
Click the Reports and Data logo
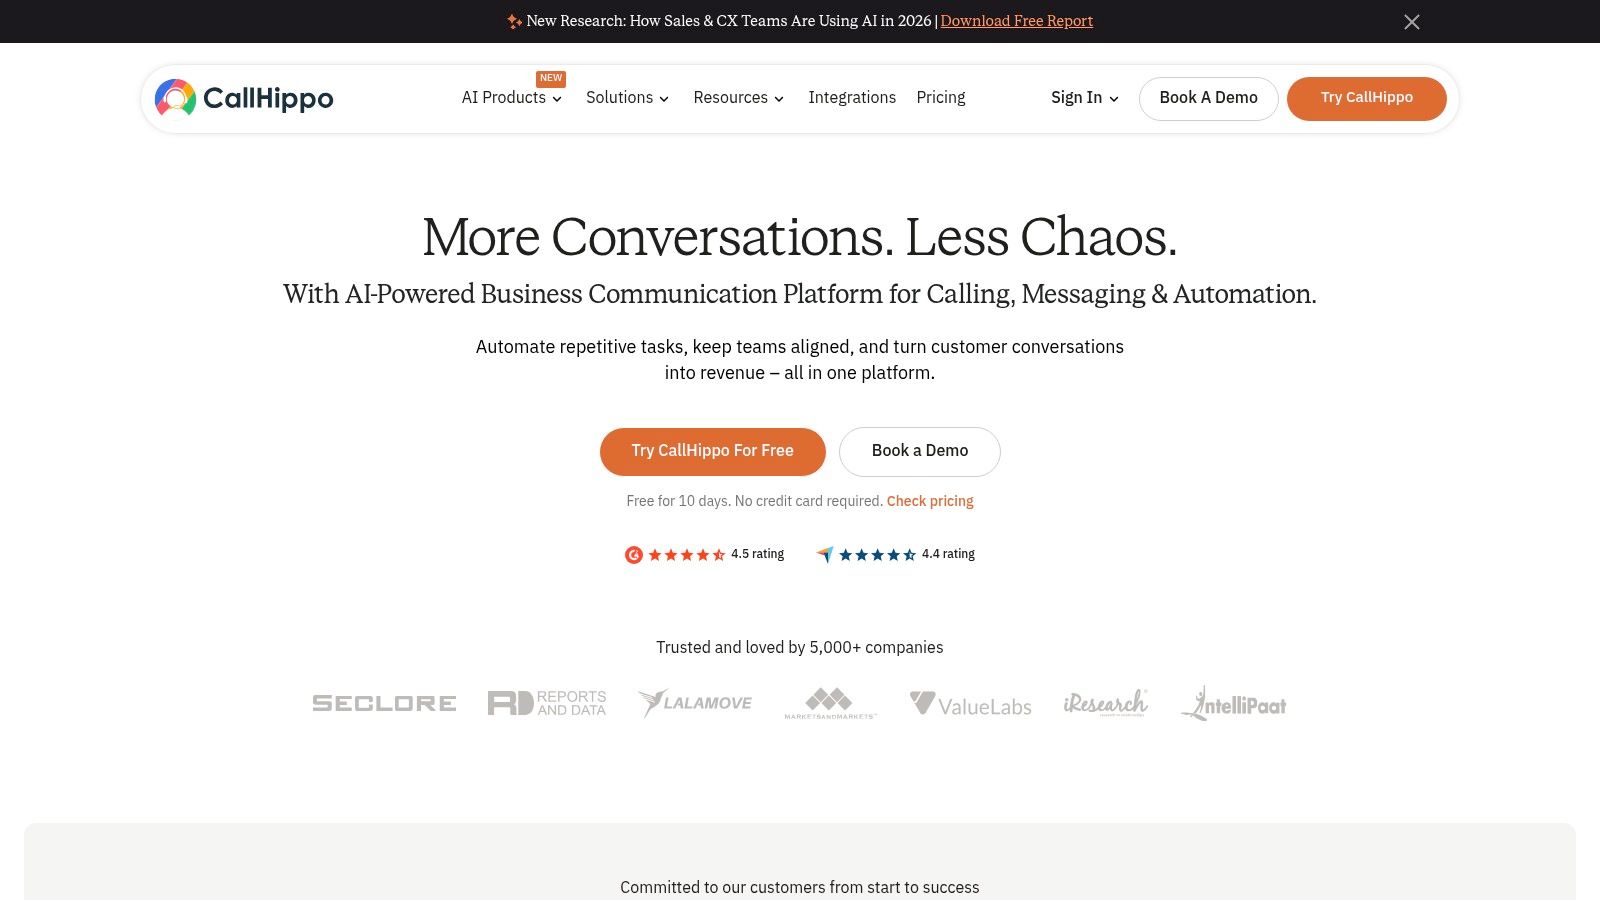tap(547, 703)
